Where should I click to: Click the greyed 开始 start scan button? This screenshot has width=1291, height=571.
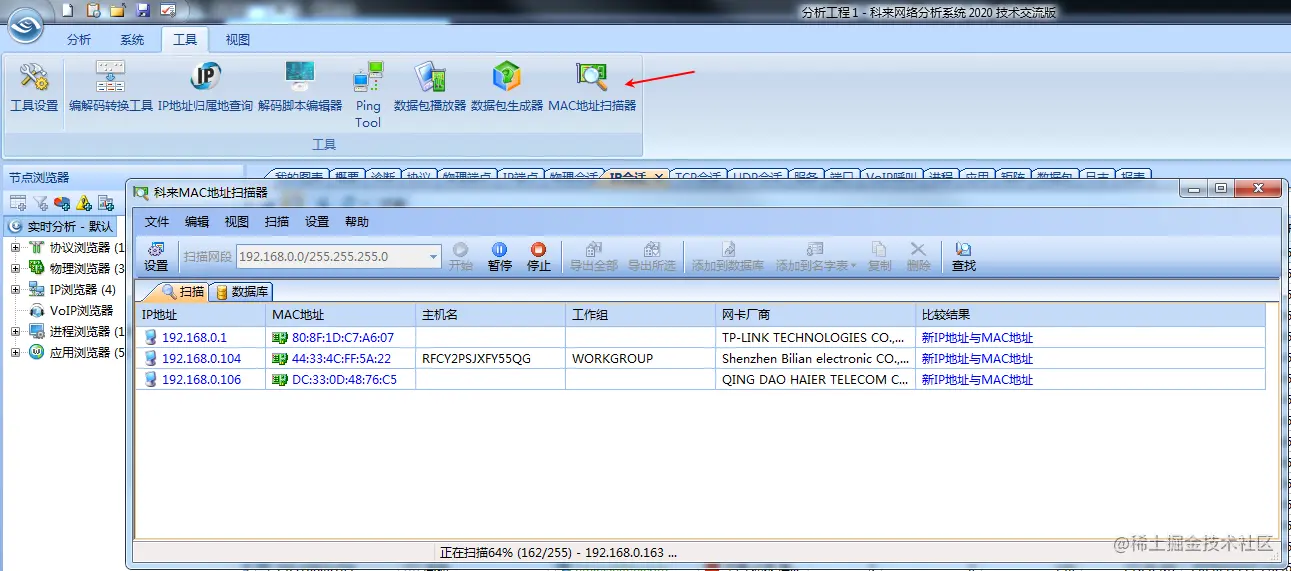[461, 257]
